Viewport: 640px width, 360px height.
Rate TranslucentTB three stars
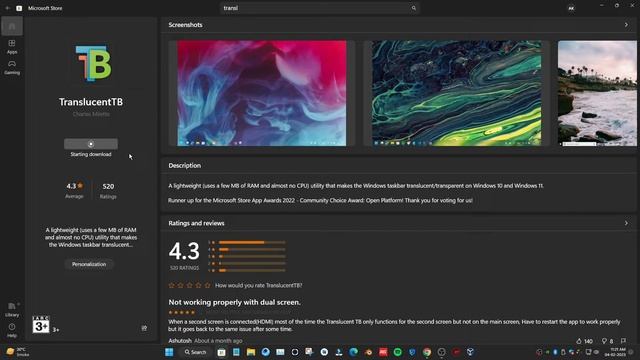189,285
